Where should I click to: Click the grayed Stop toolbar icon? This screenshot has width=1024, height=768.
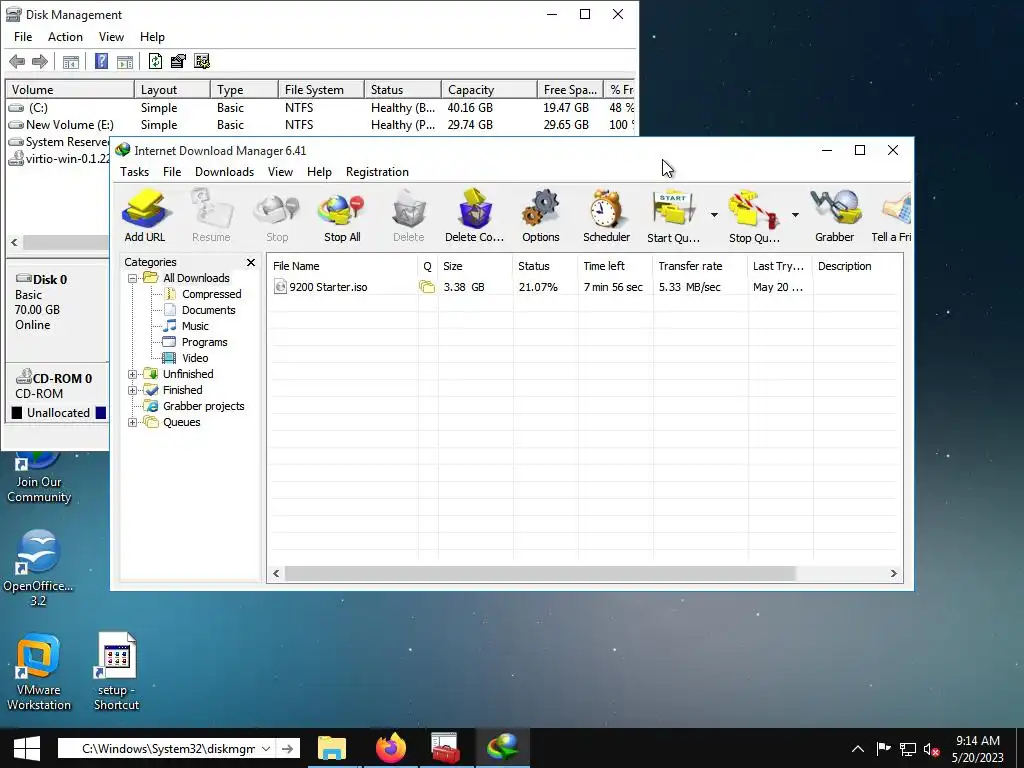[x=277, y=216]
